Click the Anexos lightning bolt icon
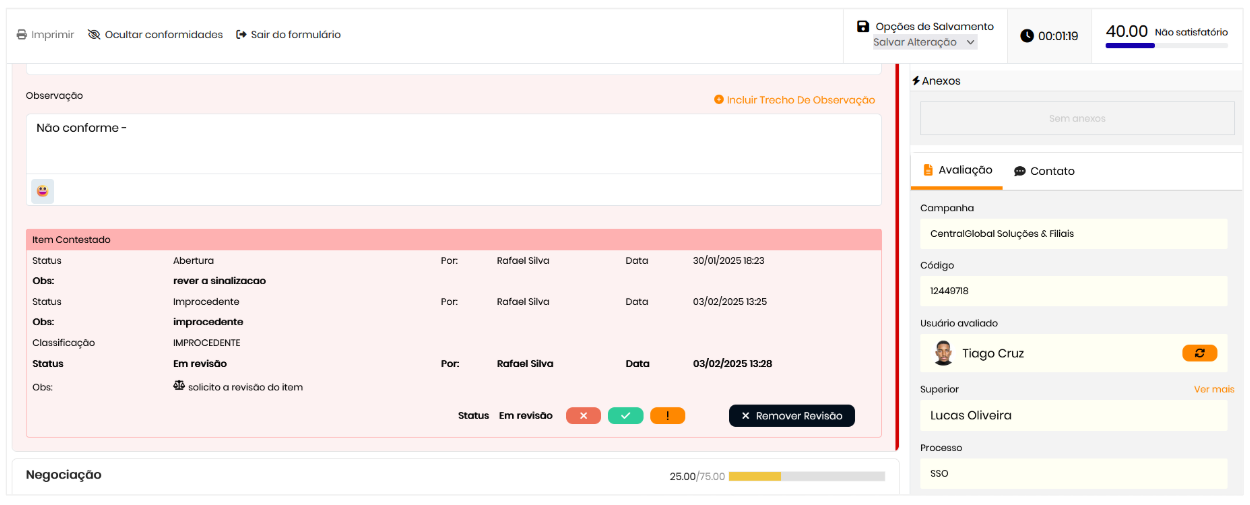Image resolution: width=1250 pixels, height=505 pixels. click(x=916, y=81)
